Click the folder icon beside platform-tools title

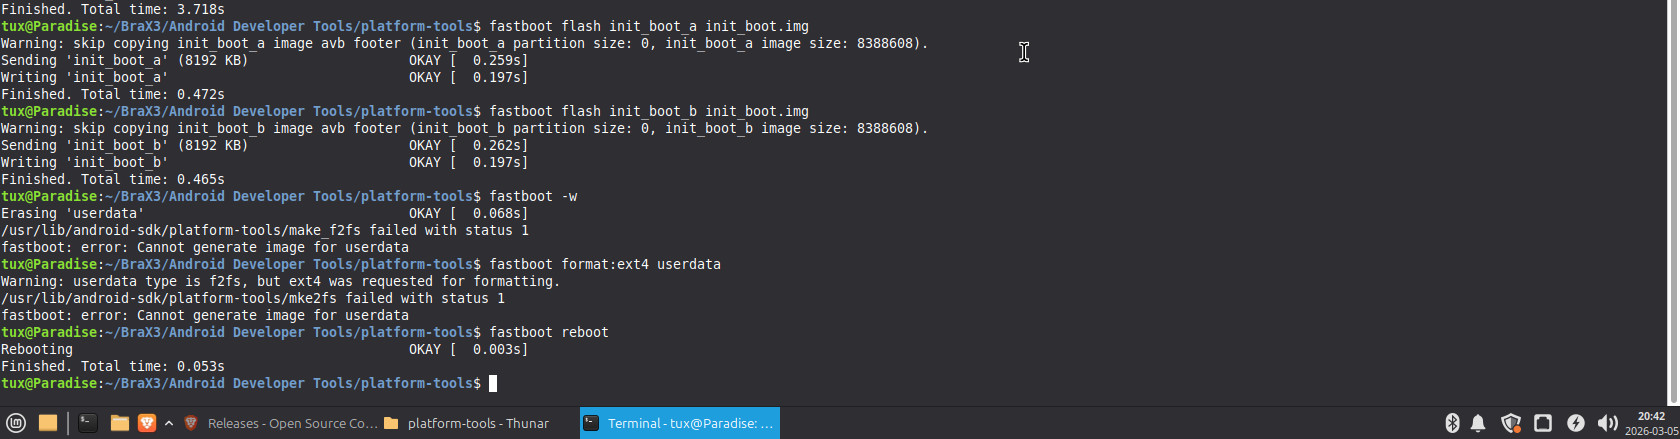pos(391,423)
